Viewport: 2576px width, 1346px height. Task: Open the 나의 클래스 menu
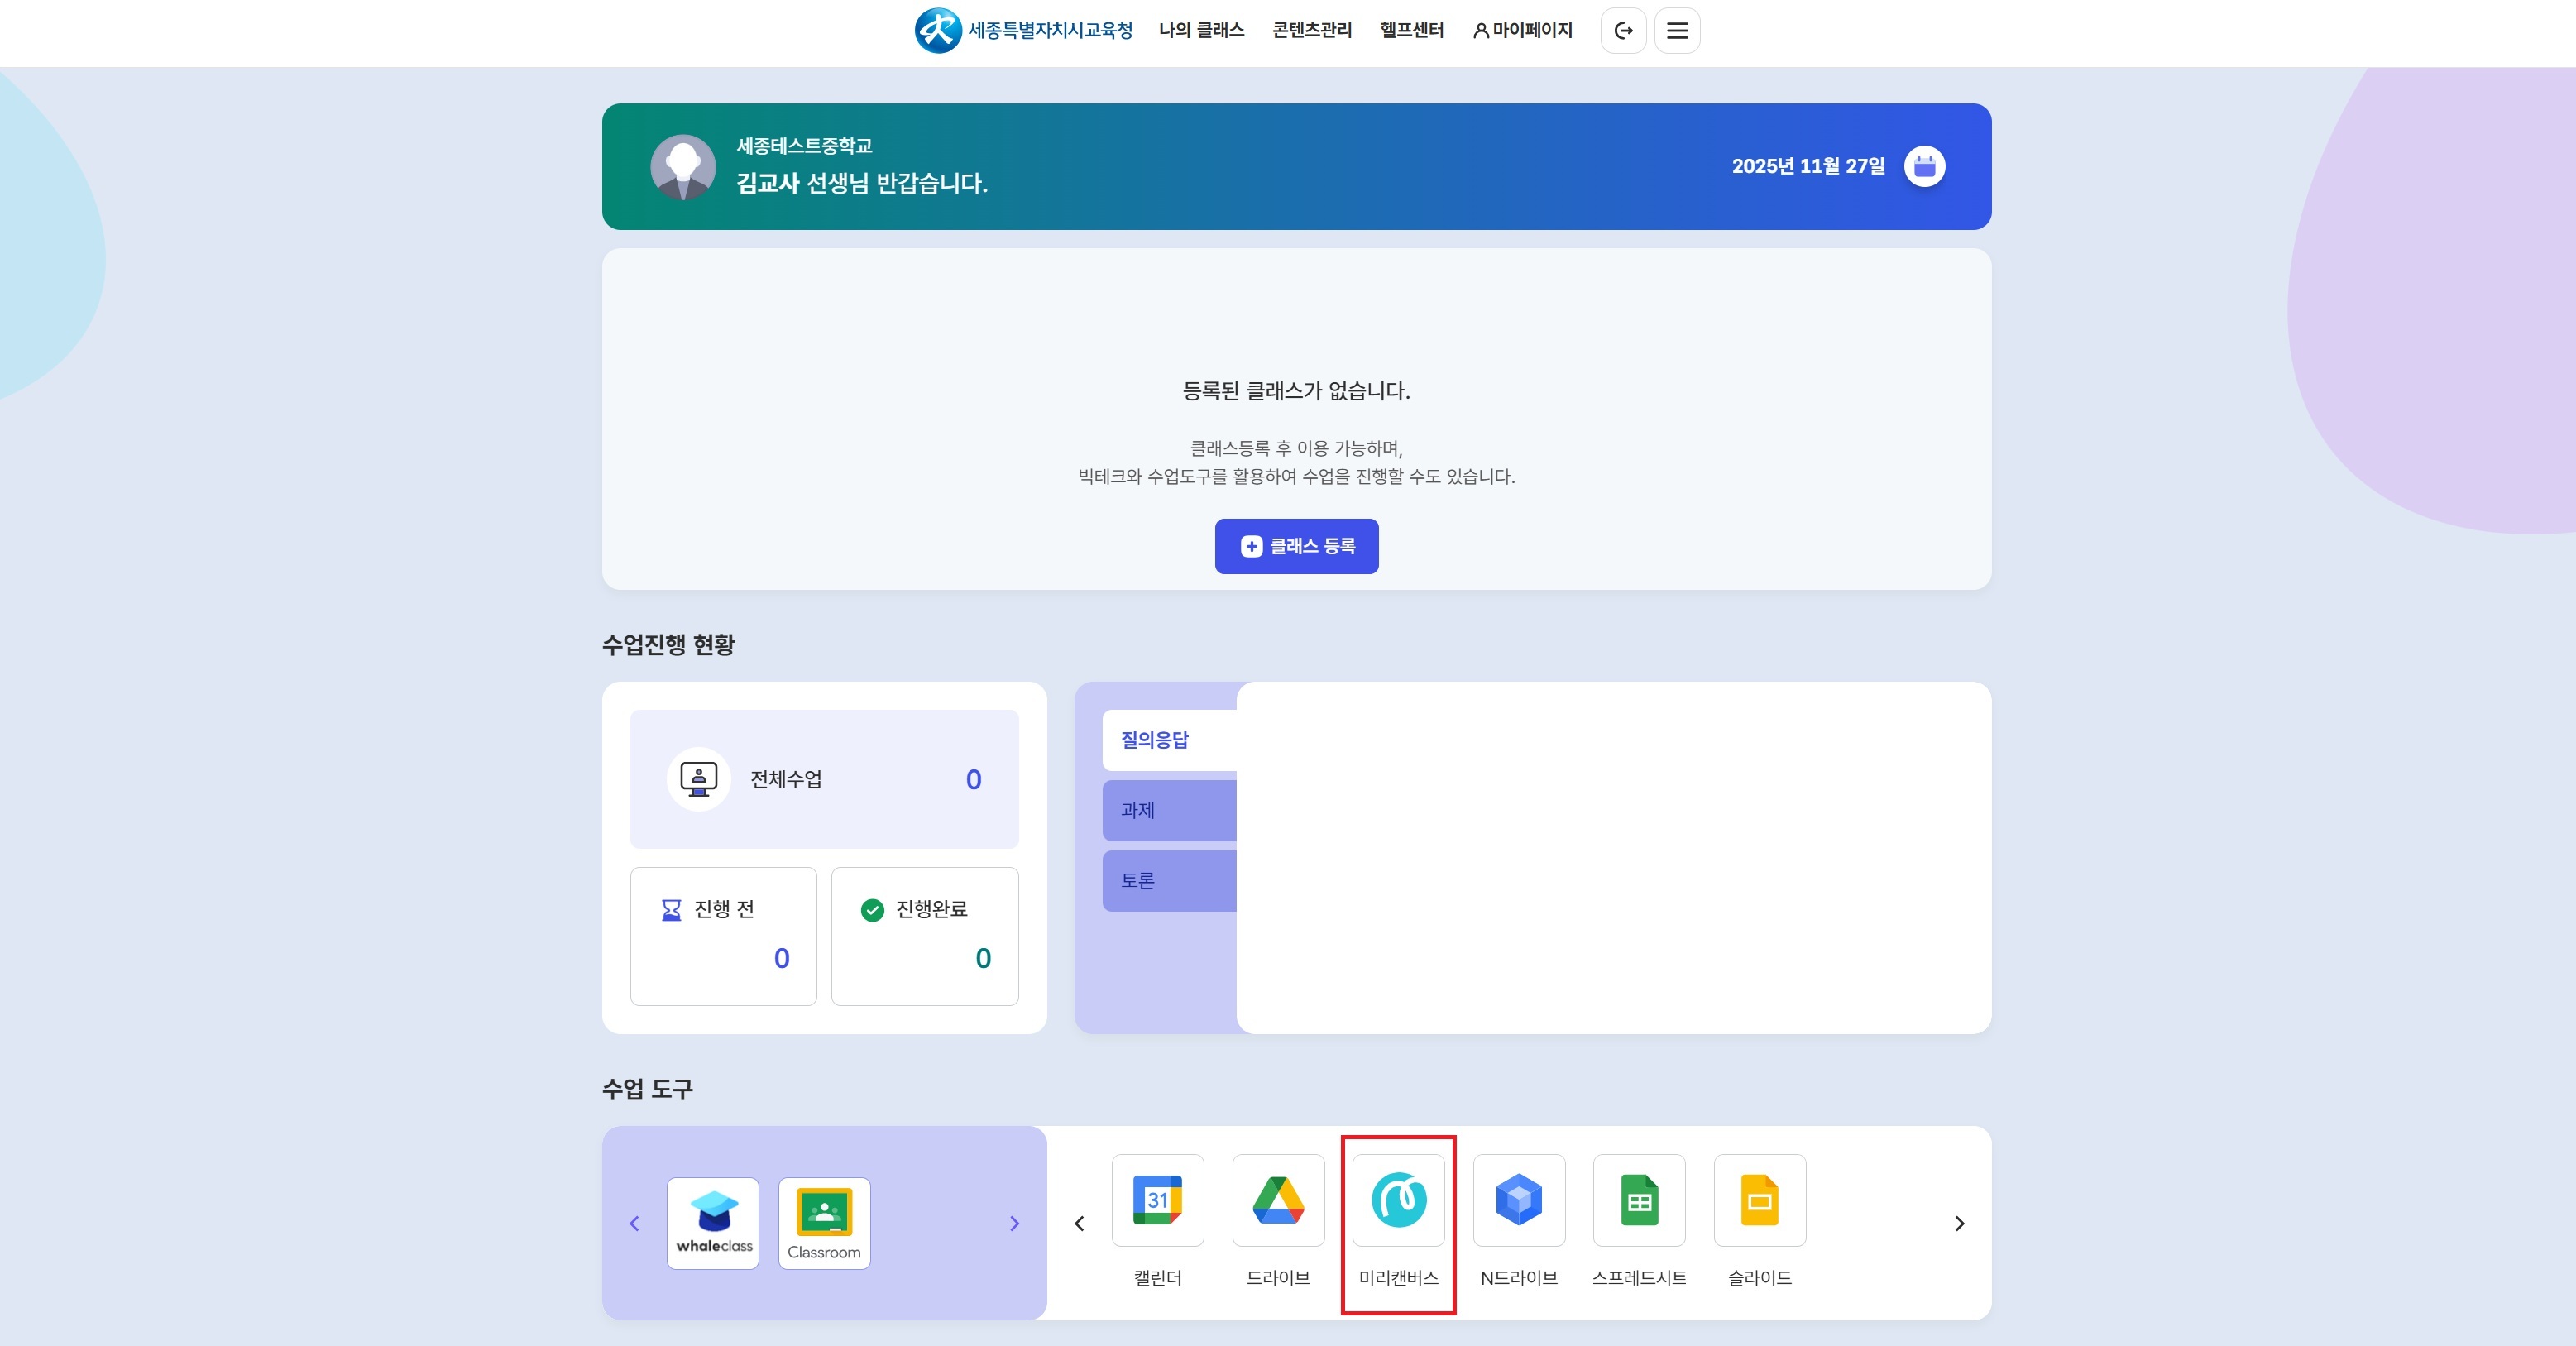point(1201,30)
